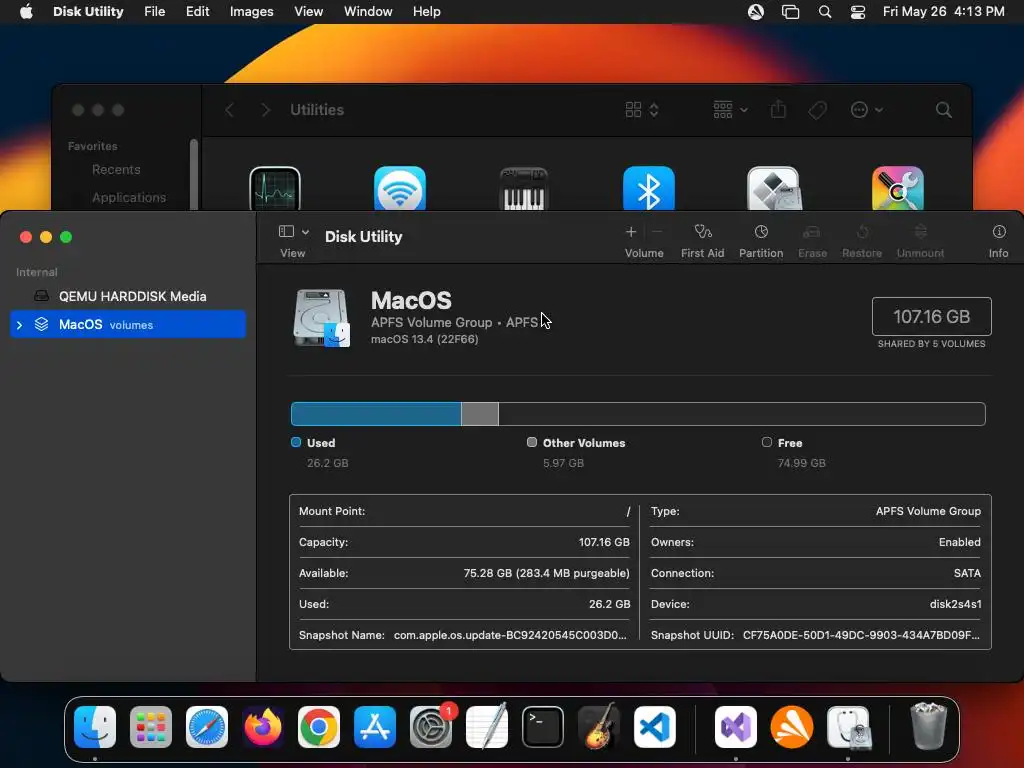Open Finder from the Dock
Image resolution: width=1024 pixels, height=768 pixels.
[95, 727]
